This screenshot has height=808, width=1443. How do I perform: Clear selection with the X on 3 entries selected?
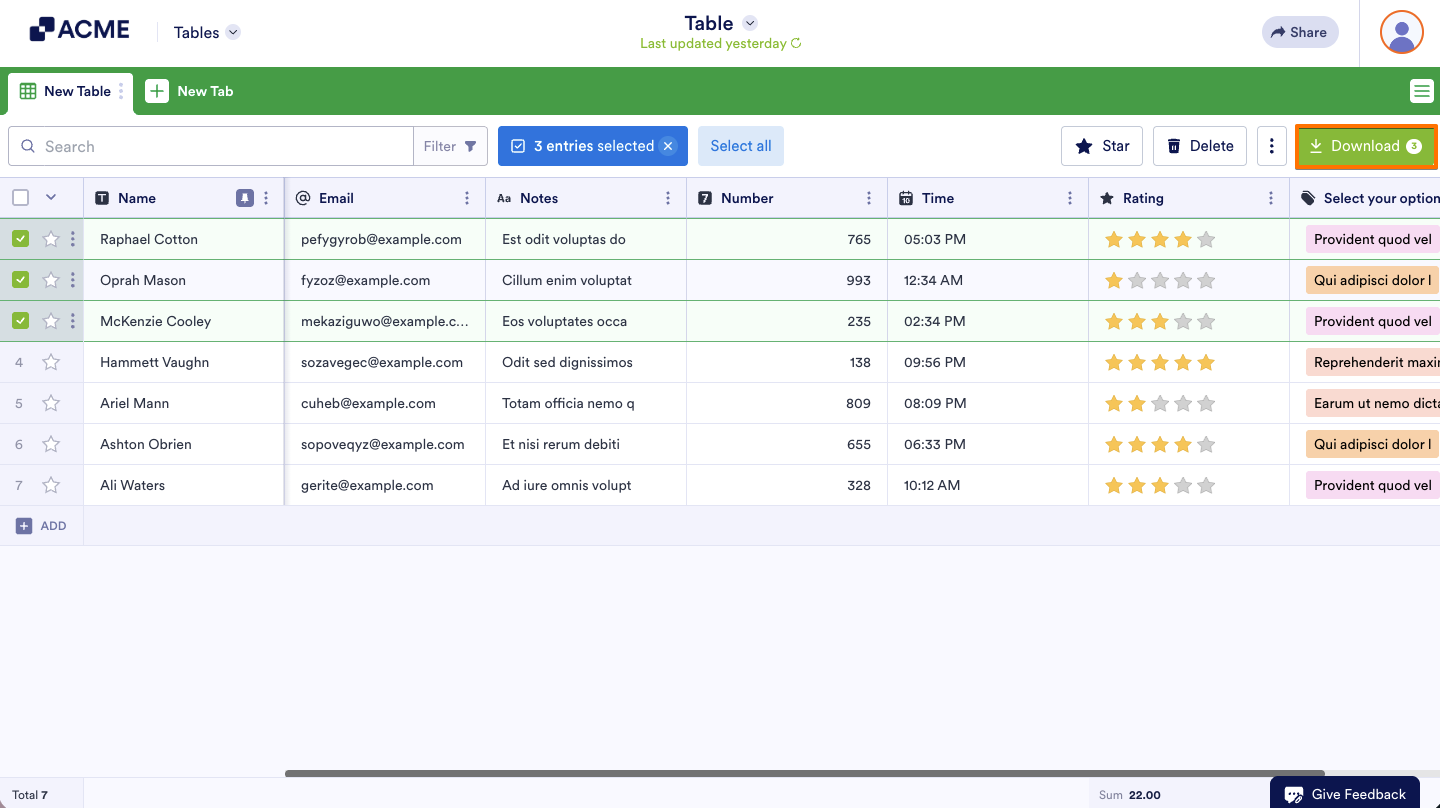pos(668,146)
